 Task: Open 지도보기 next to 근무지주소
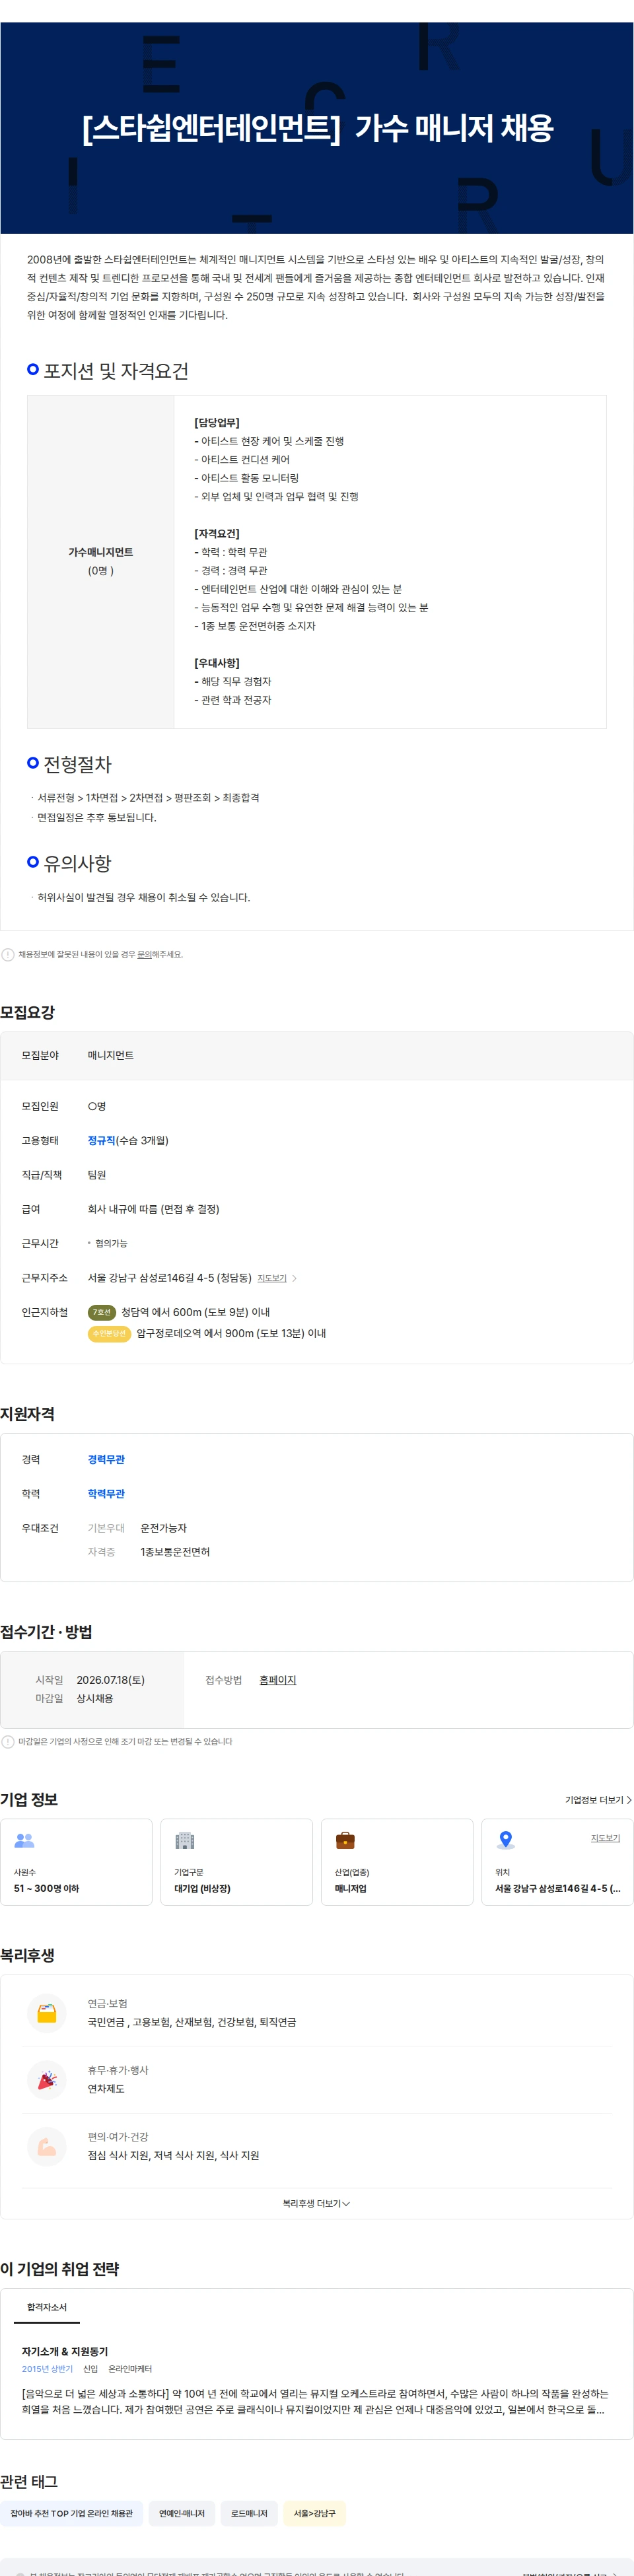tap(272, 1278)
